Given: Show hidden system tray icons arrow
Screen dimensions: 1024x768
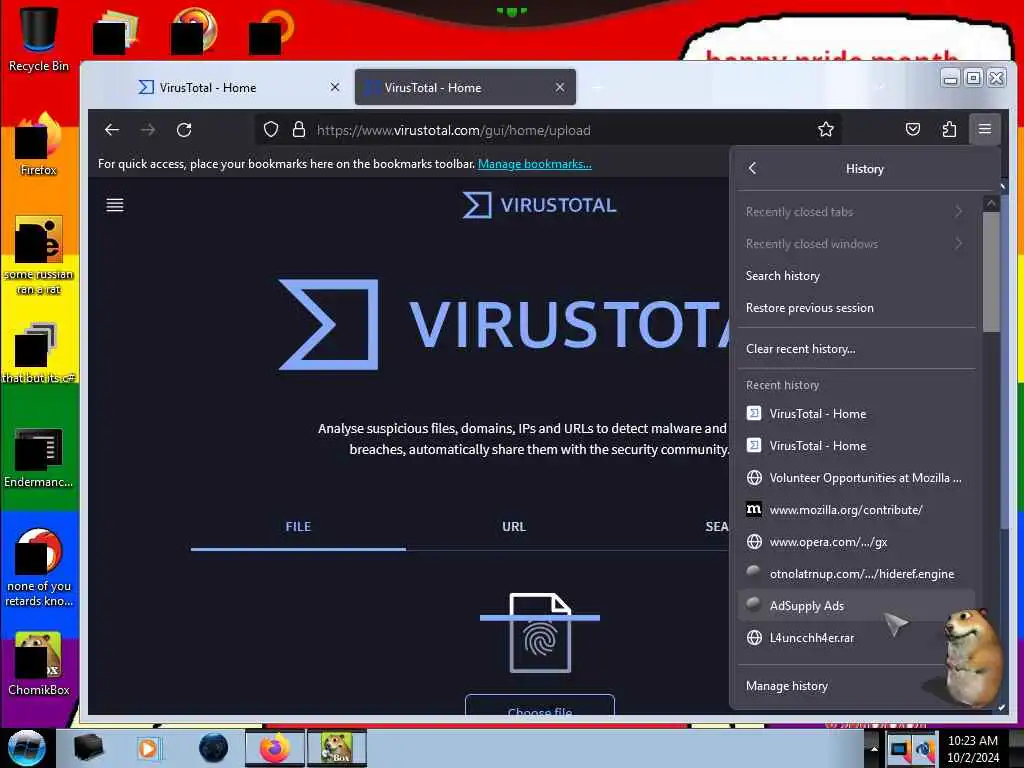Looking at the screenshot, I should [873, 748].
